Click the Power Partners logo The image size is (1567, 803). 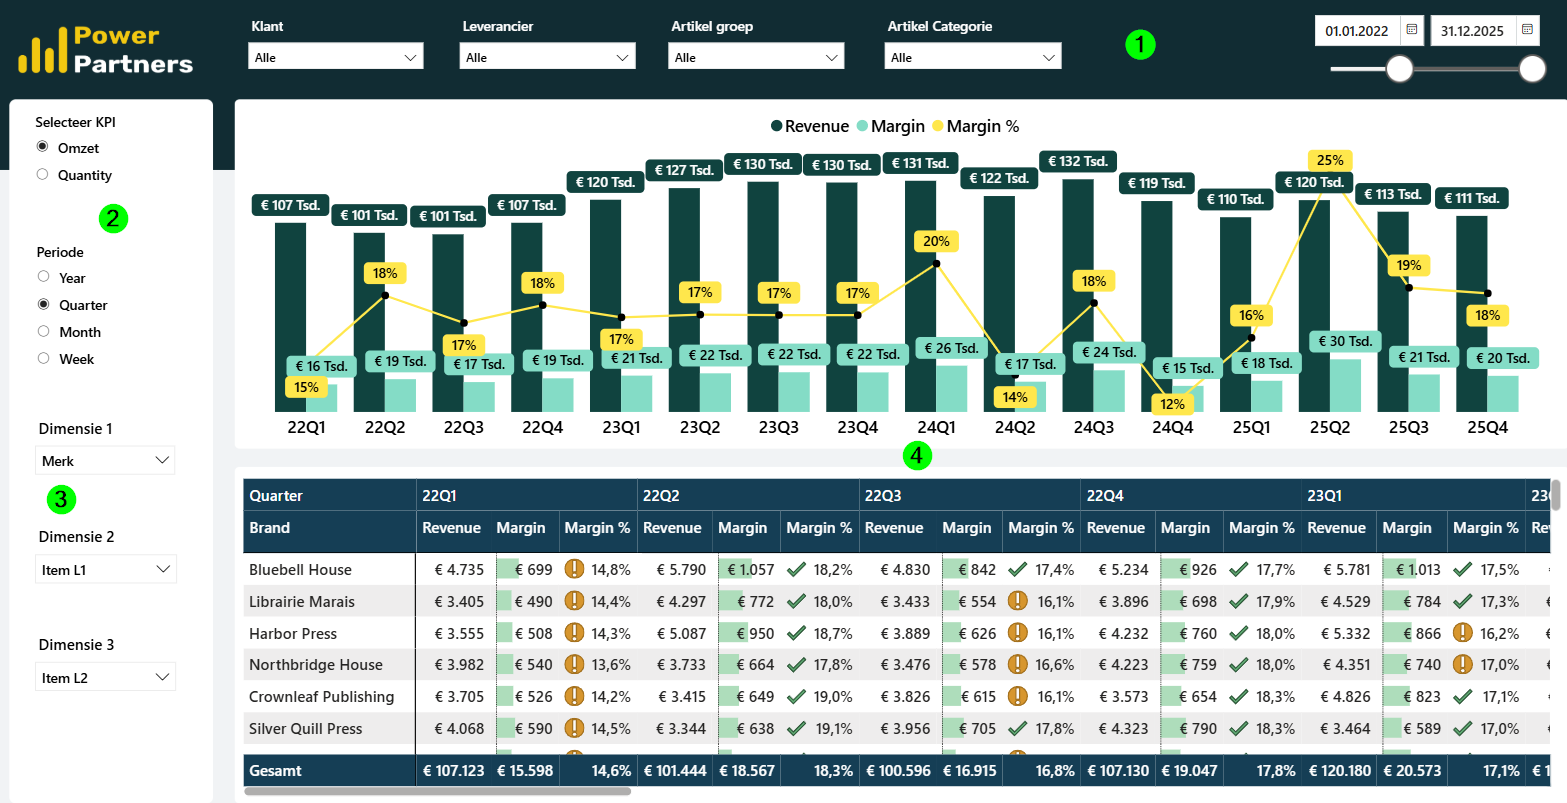click(106, 50)
